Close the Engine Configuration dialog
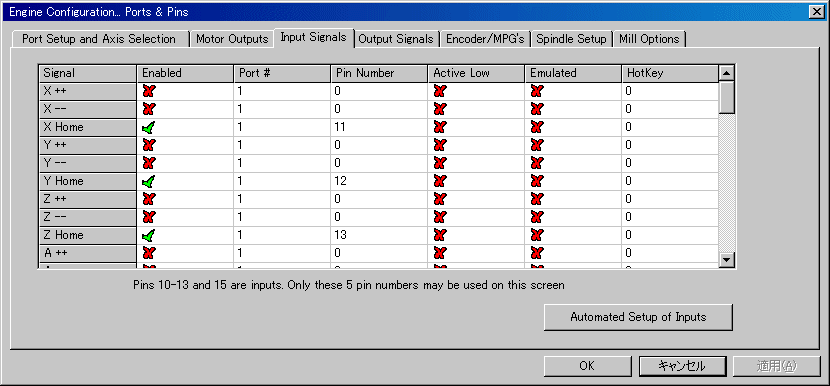 [816, 11]
